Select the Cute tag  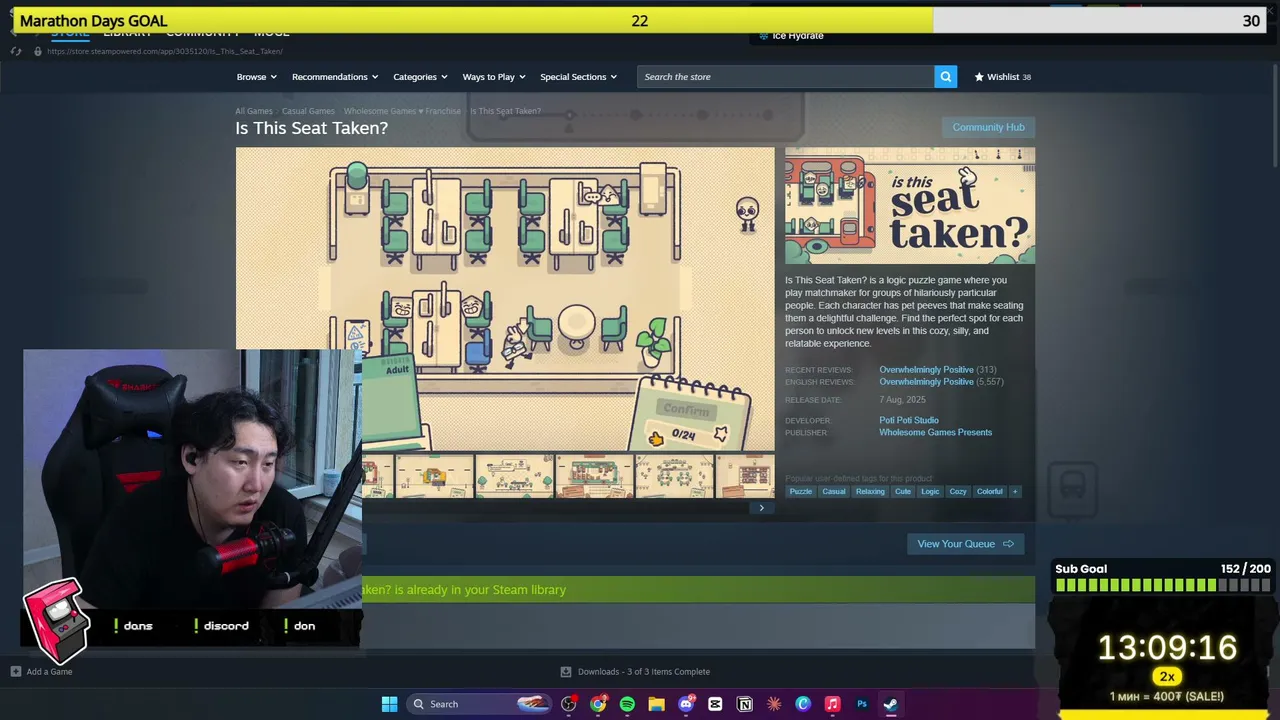click(x=903, y=491)
